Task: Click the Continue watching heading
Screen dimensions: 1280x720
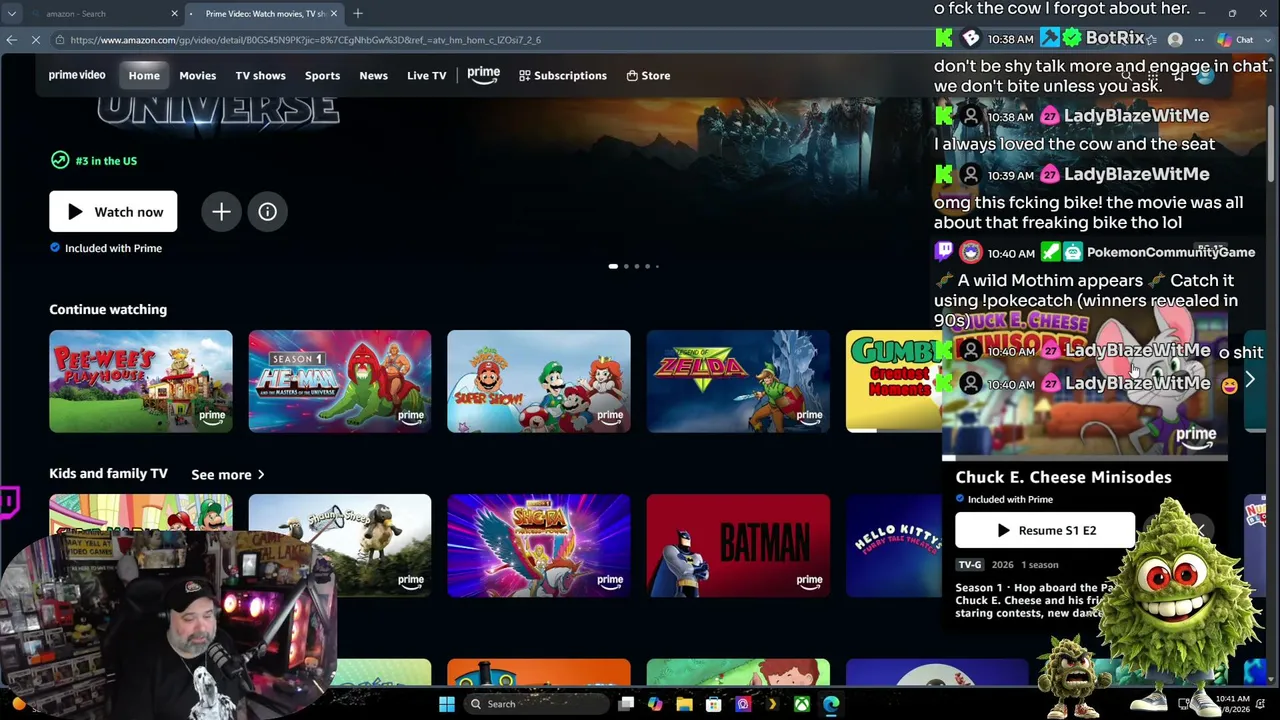Action: click(x=108, y=310)
